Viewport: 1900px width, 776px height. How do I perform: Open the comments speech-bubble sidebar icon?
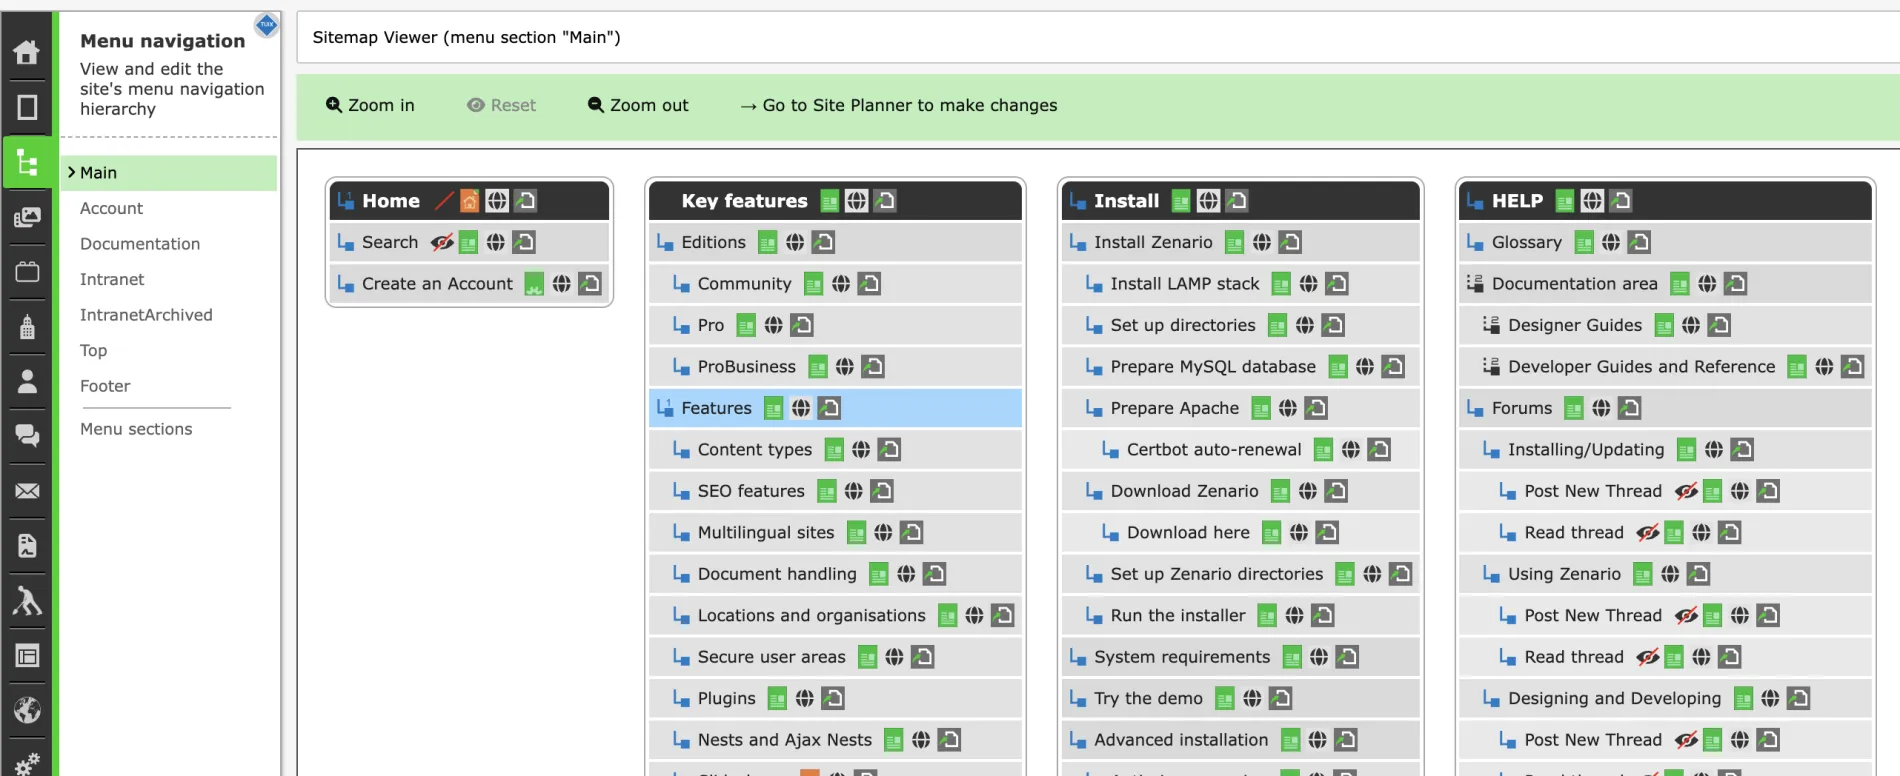coord(27,436)
